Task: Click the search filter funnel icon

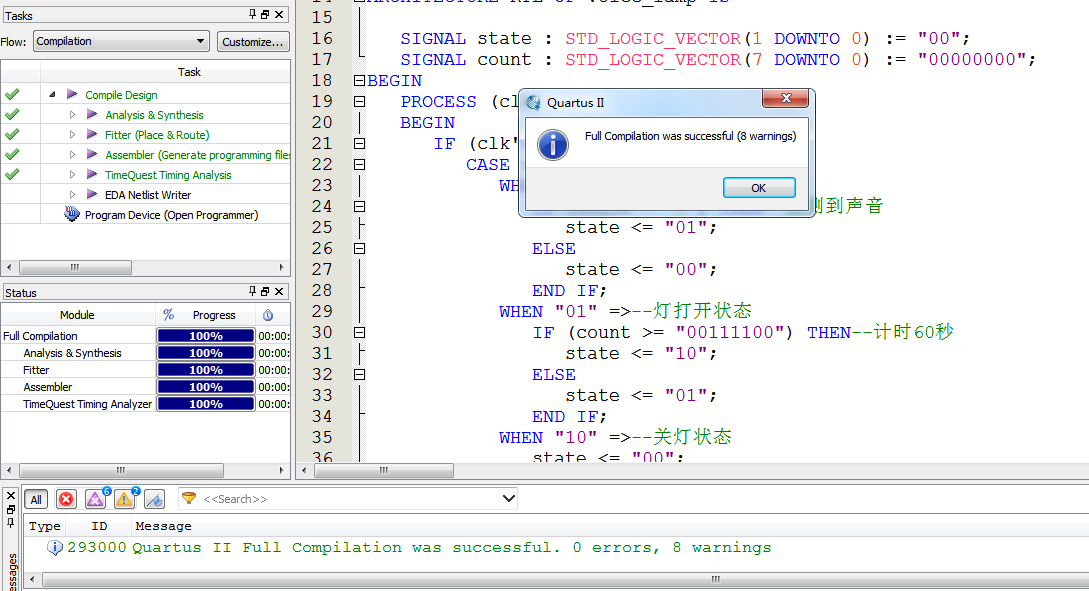Action: [189, 498]
